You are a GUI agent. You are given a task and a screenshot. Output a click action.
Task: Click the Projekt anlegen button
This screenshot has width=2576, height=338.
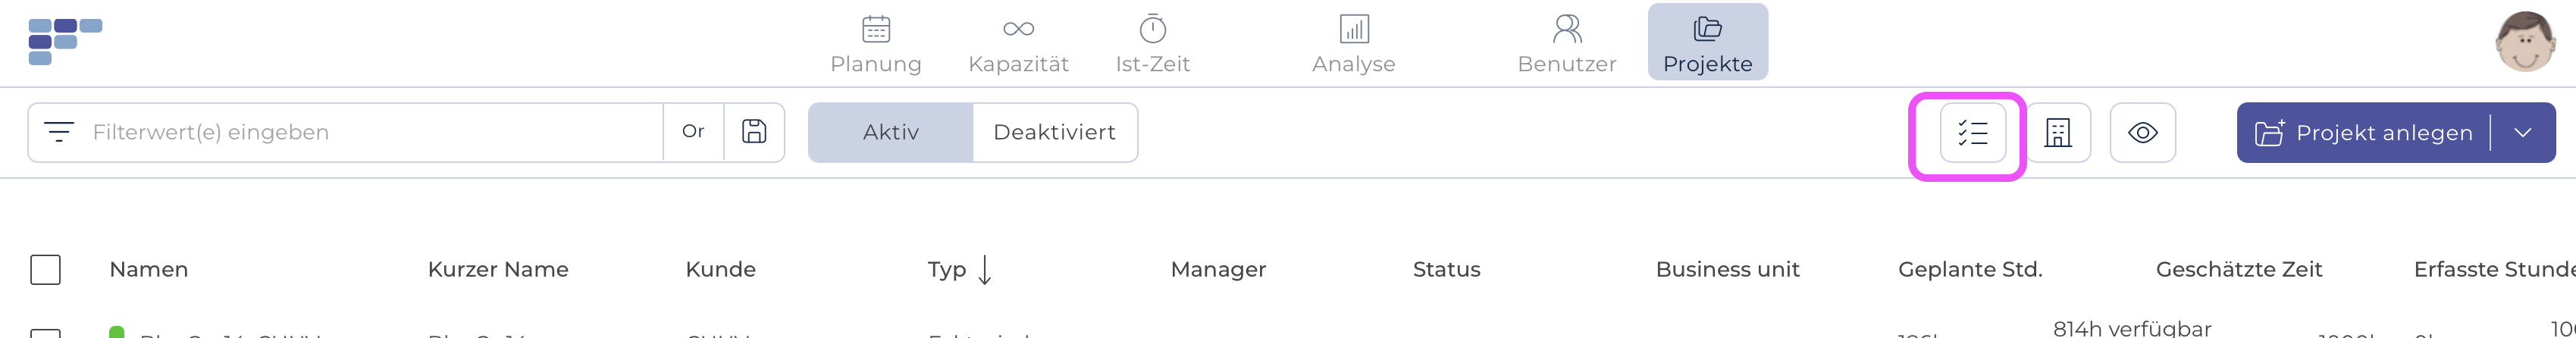pos(2364,133)
